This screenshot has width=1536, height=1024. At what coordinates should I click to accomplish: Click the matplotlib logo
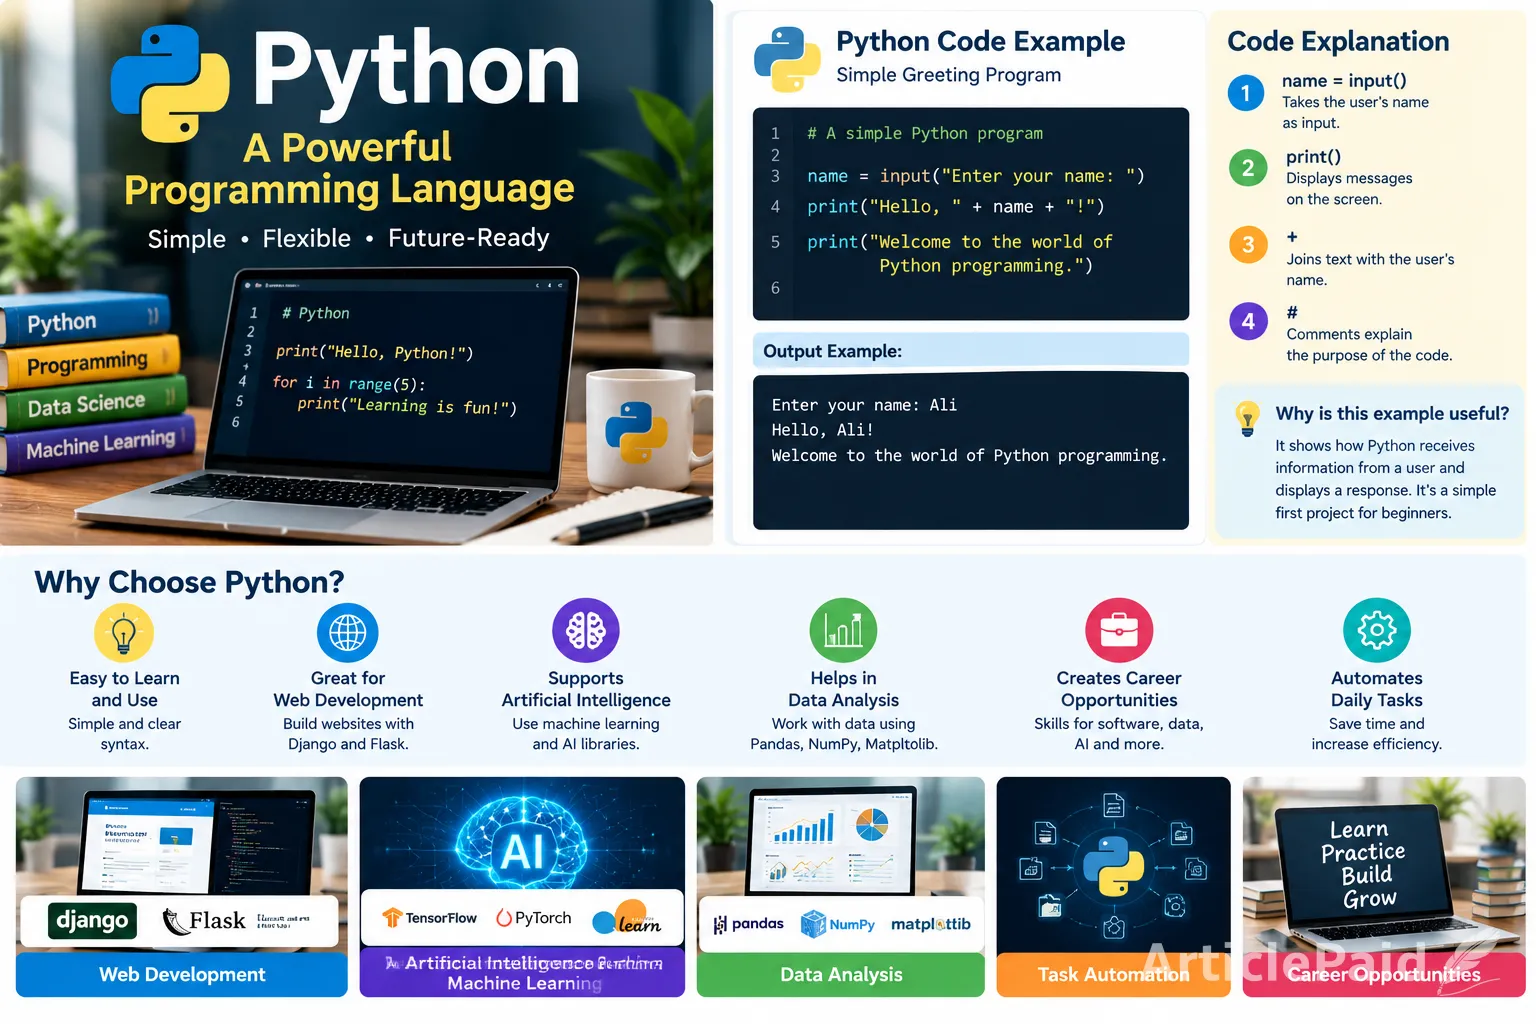(931, 924)
